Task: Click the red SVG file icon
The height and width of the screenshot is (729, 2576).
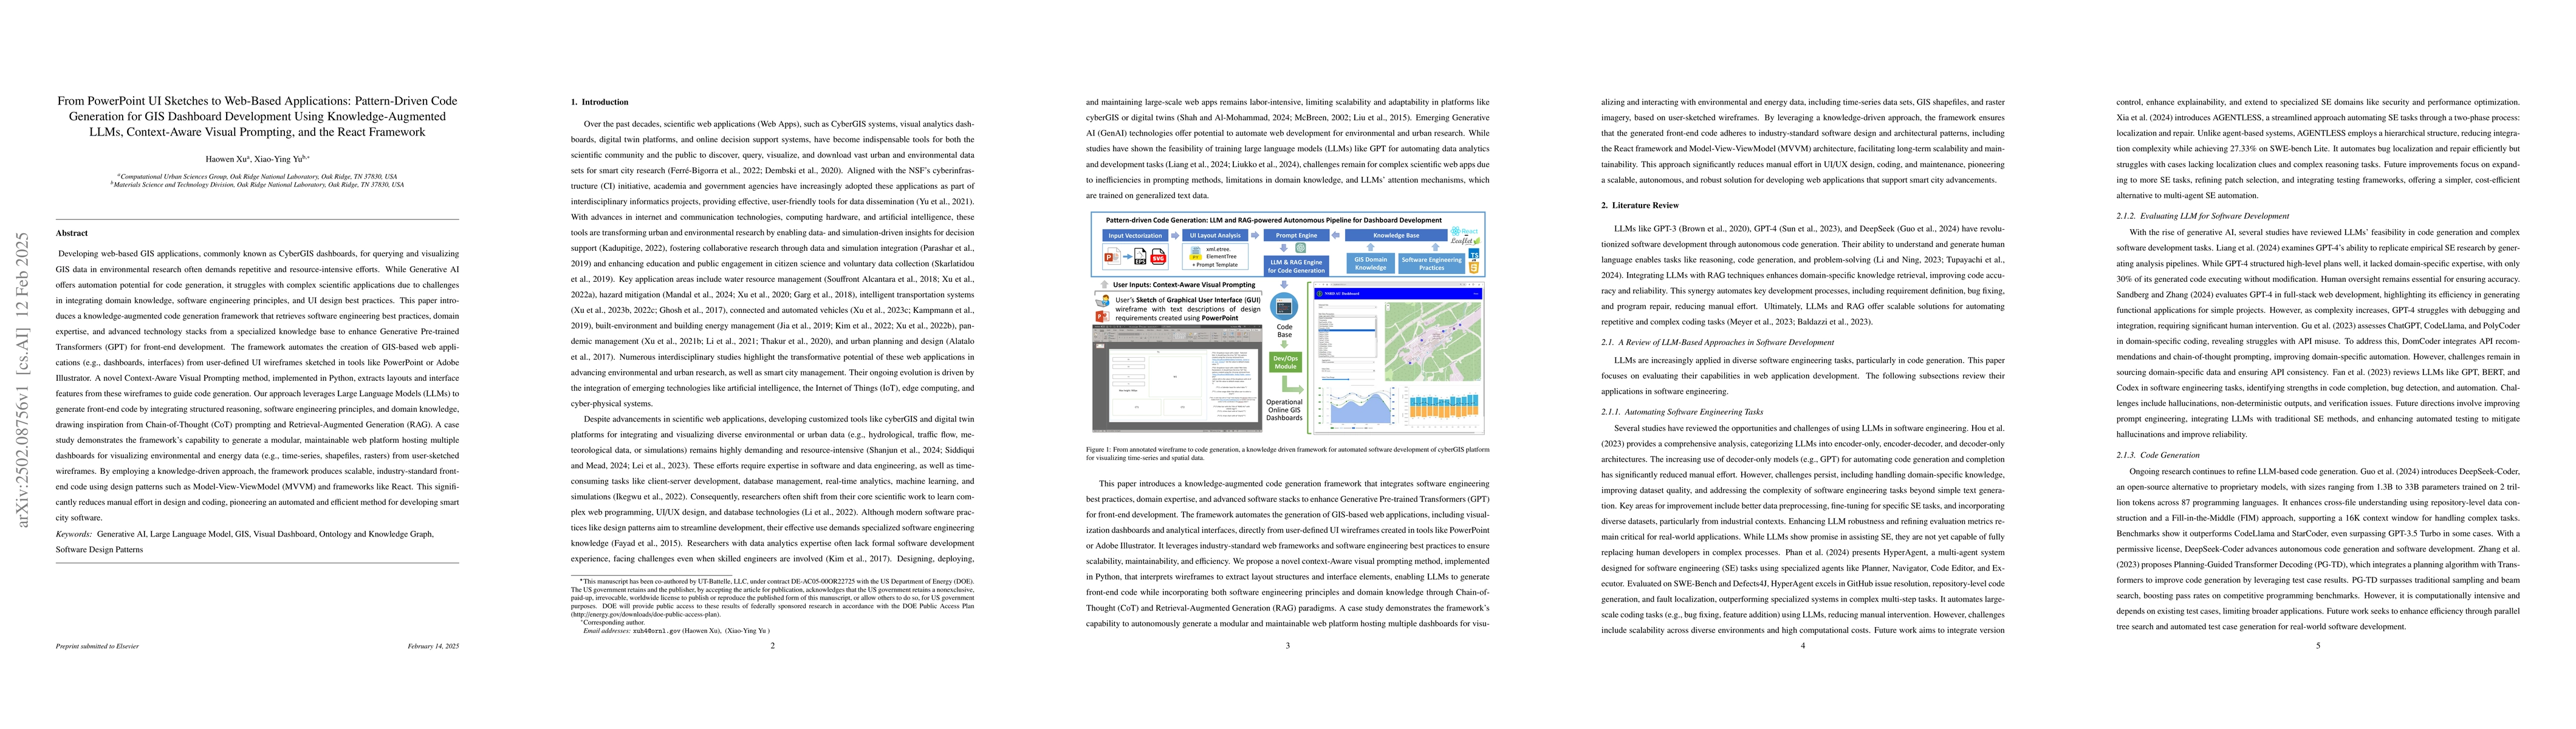Action: [x=1159, y=257]
